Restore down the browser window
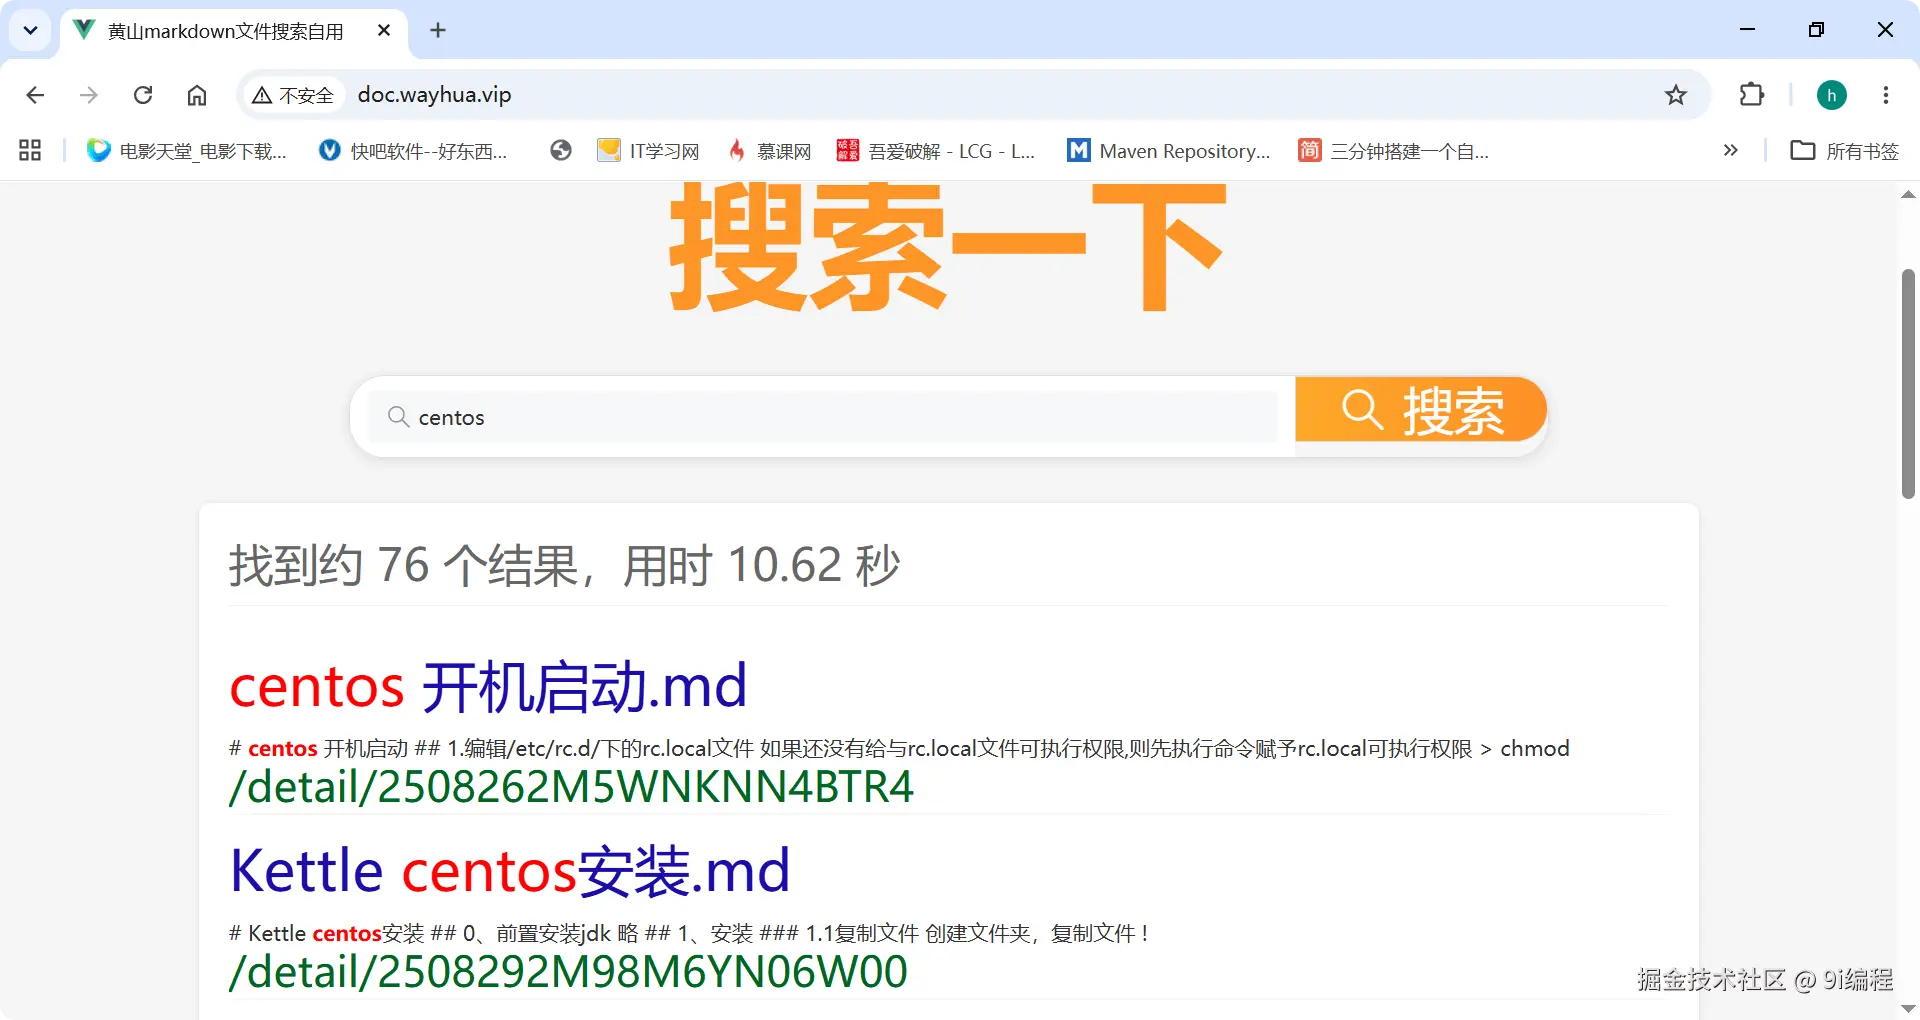This screenshot has width=1920, height=1020. [x=1816, y=30]
